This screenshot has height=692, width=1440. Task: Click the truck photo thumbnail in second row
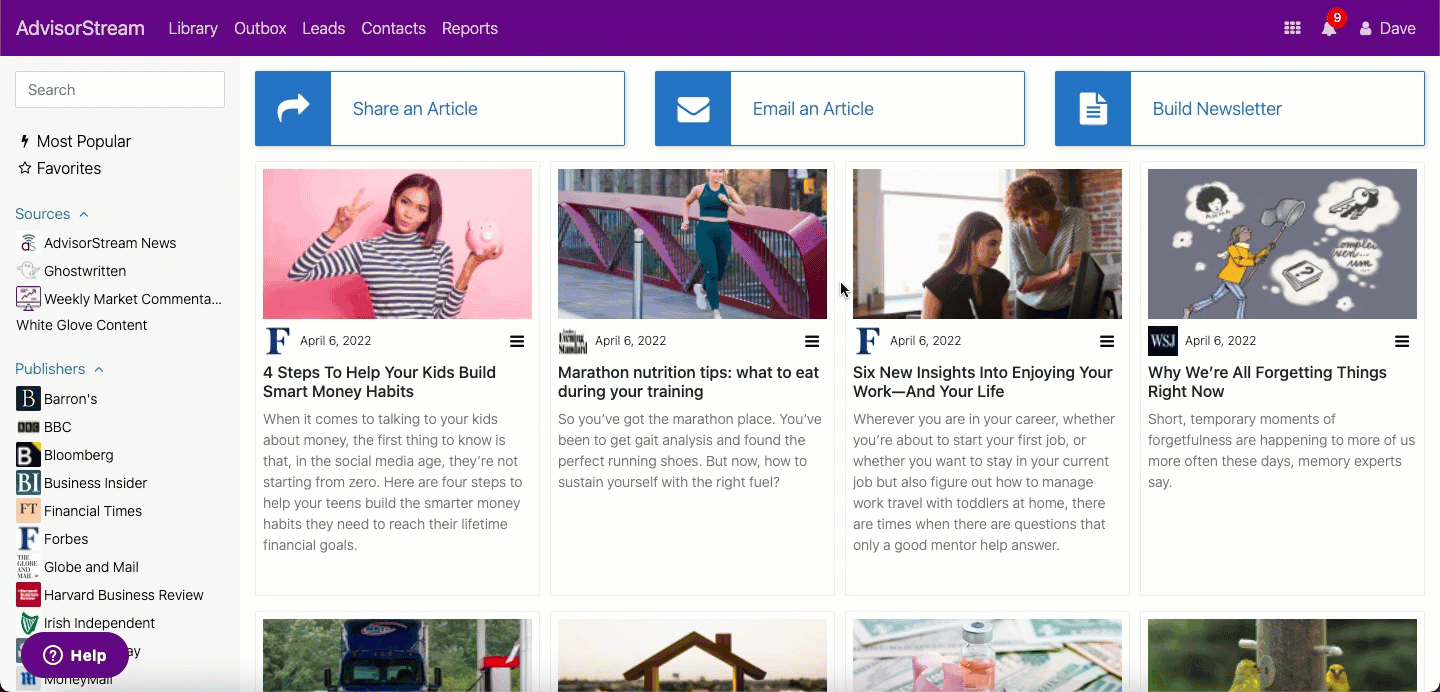tap(397, 655)
